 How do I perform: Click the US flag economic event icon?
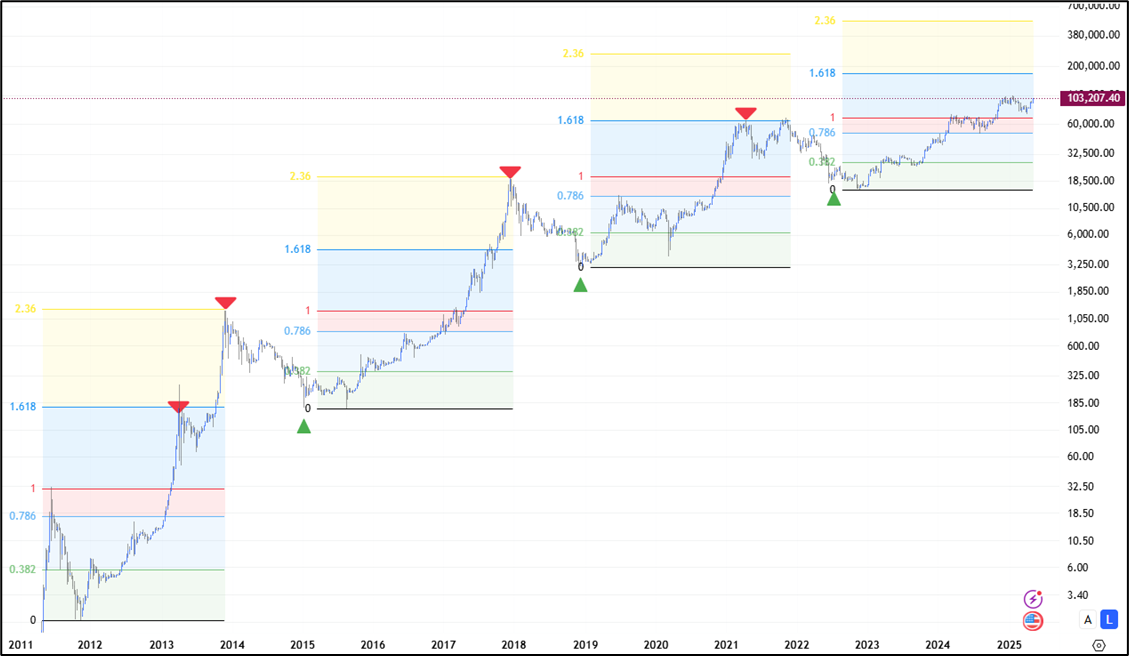pos(1033,620)
